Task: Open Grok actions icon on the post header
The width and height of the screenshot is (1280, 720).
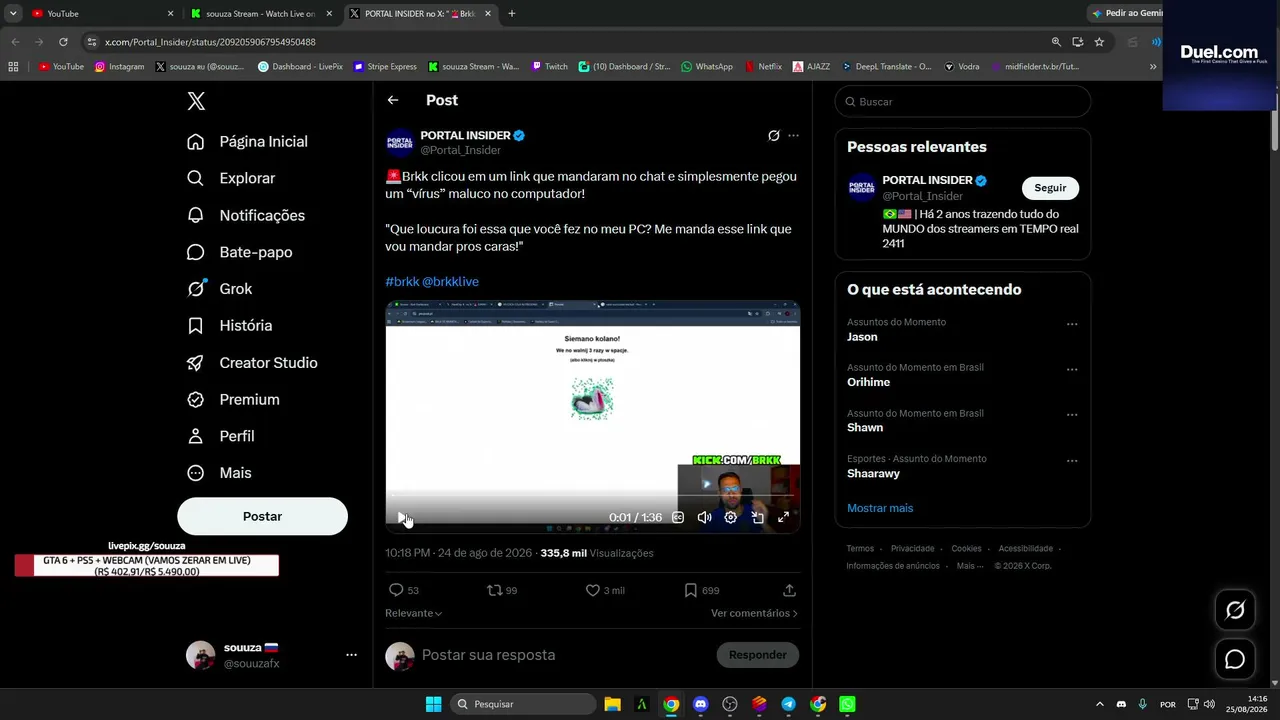Action: 773,136
